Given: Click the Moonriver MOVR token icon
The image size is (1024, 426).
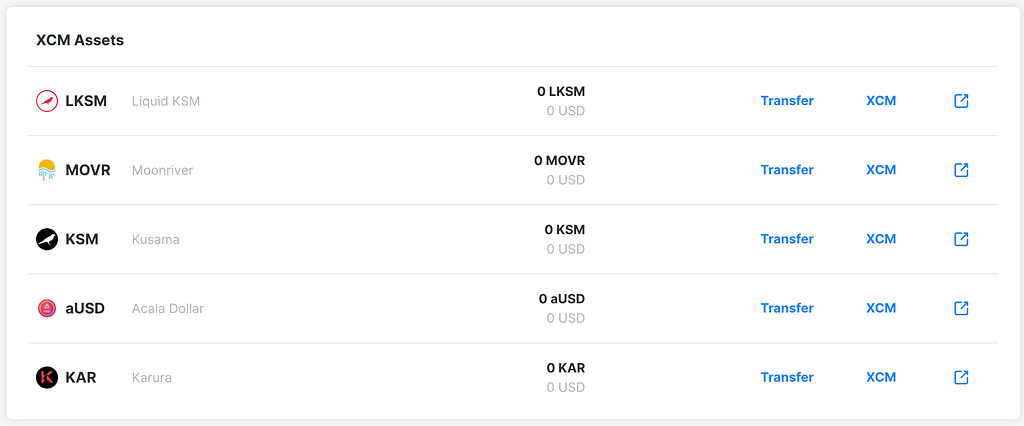Looking at the screenshot, I should [x=47, y=170].
